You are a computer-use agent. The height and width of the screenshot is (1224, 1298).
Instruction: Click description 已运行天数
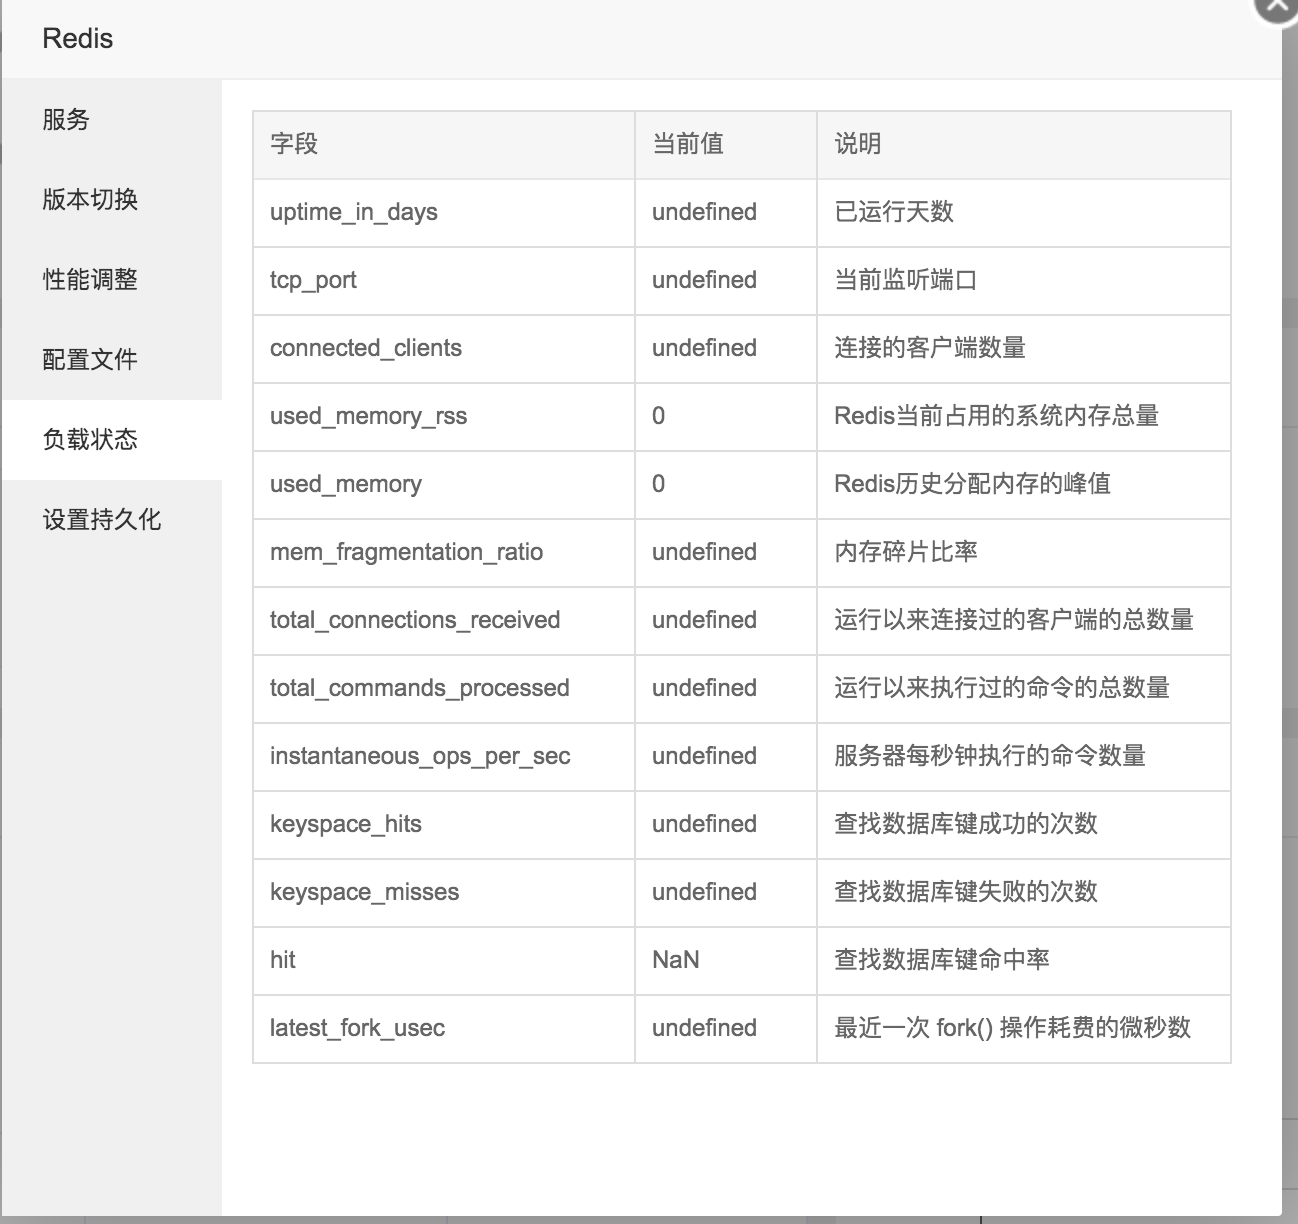894,212
